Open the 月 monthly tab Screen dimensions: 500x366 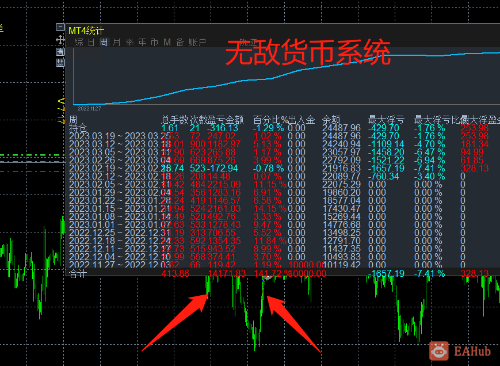116,42
